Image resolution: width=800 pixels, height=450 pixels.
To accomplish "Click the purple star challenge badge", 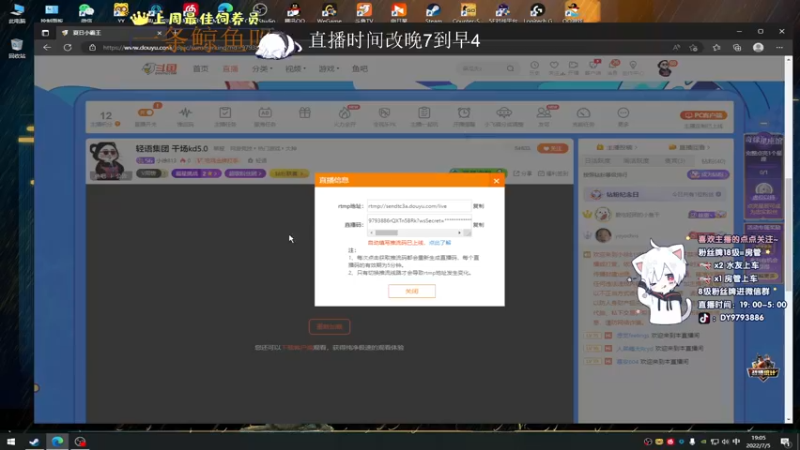I will click(x=196, y=174).
